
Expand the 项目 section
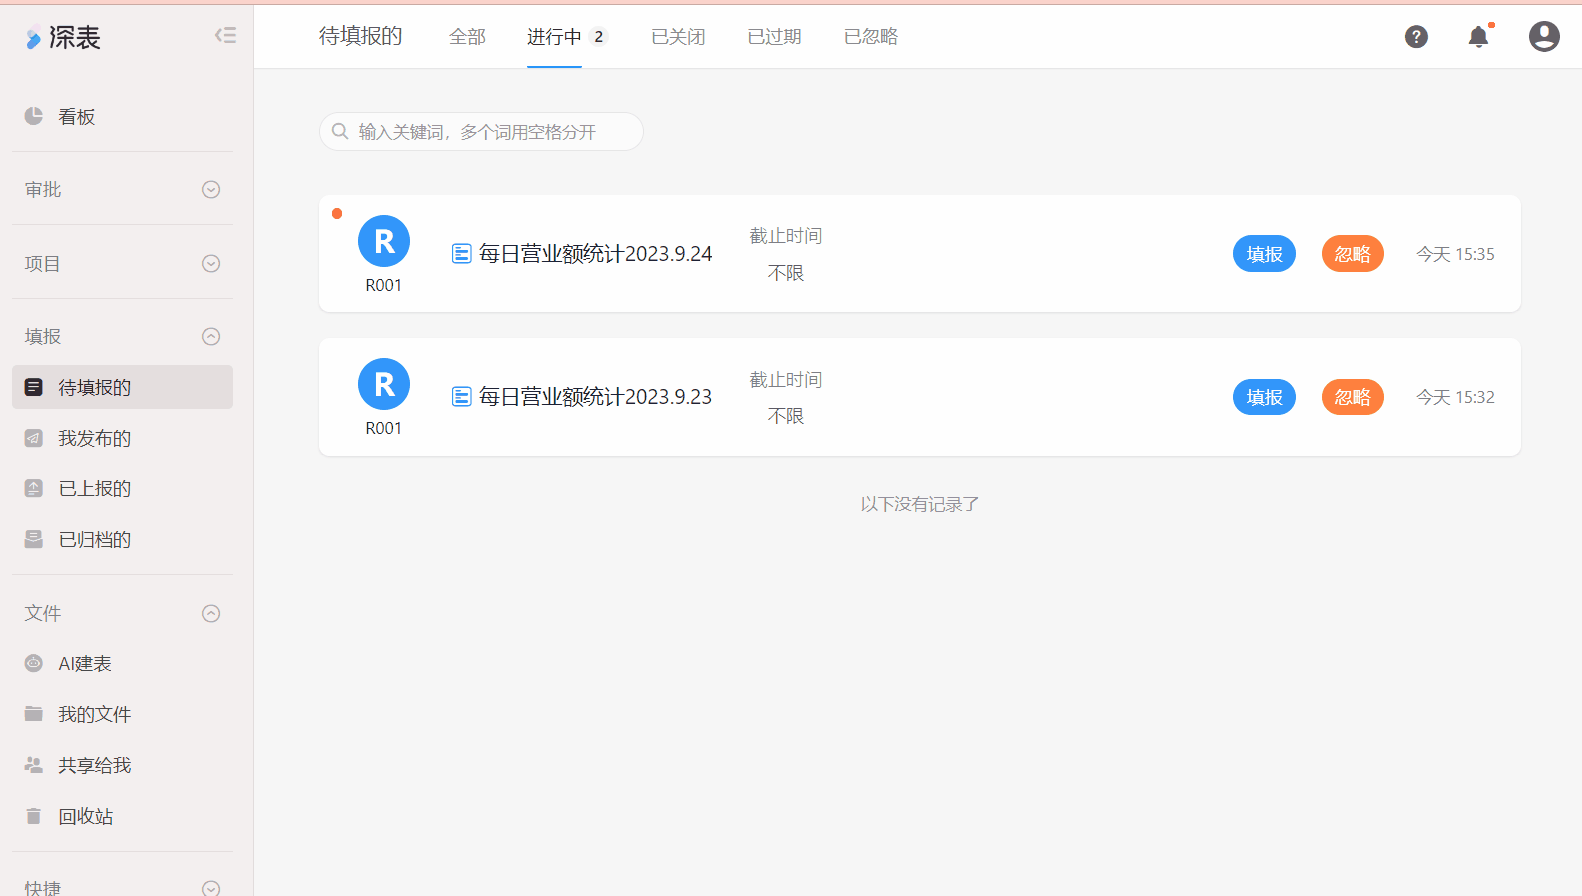[x=211, y=263]
